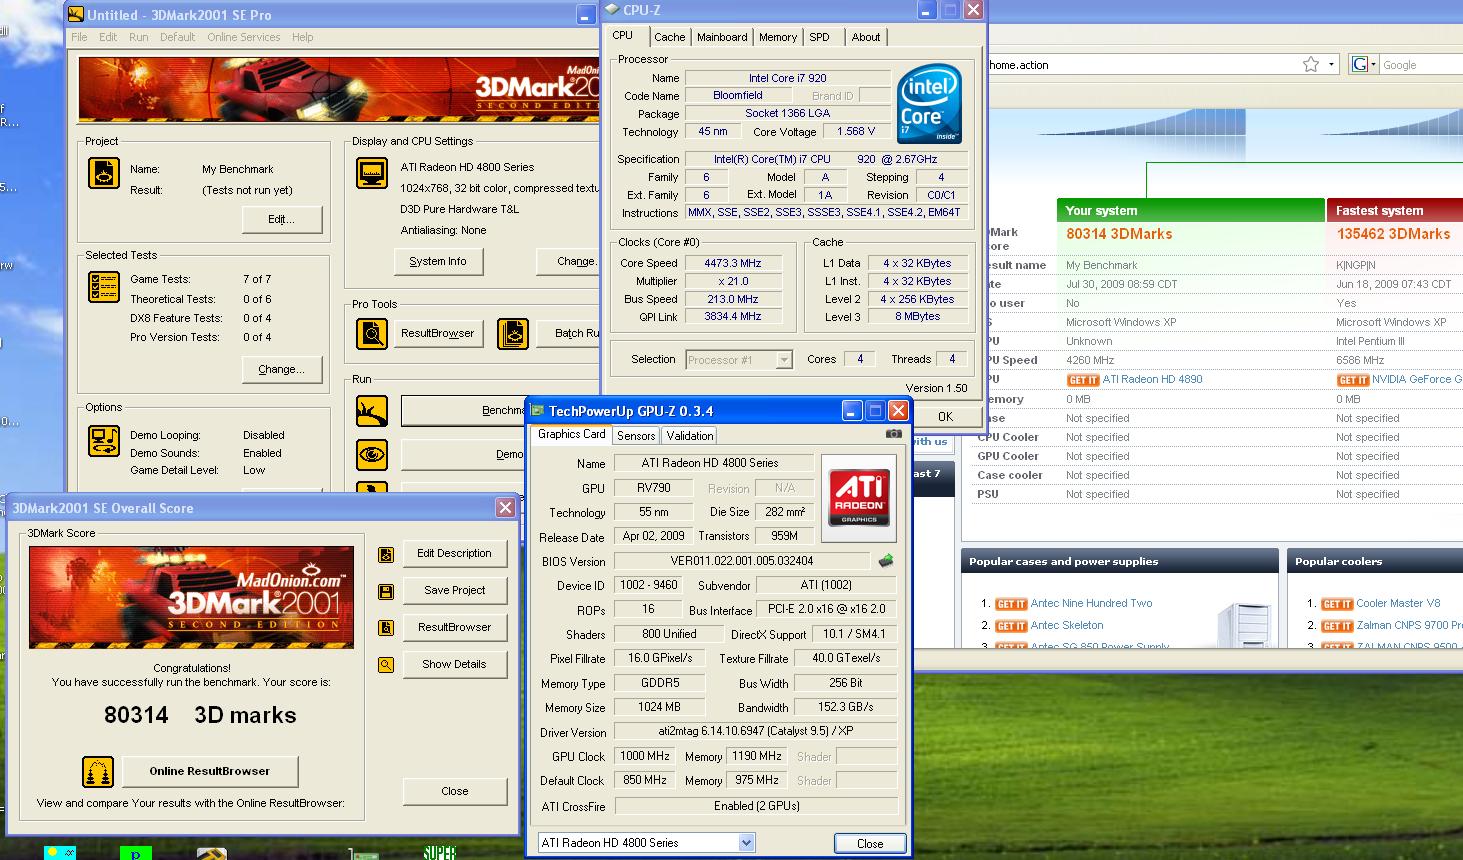Click the Benchmark run icon

(372, 410)
